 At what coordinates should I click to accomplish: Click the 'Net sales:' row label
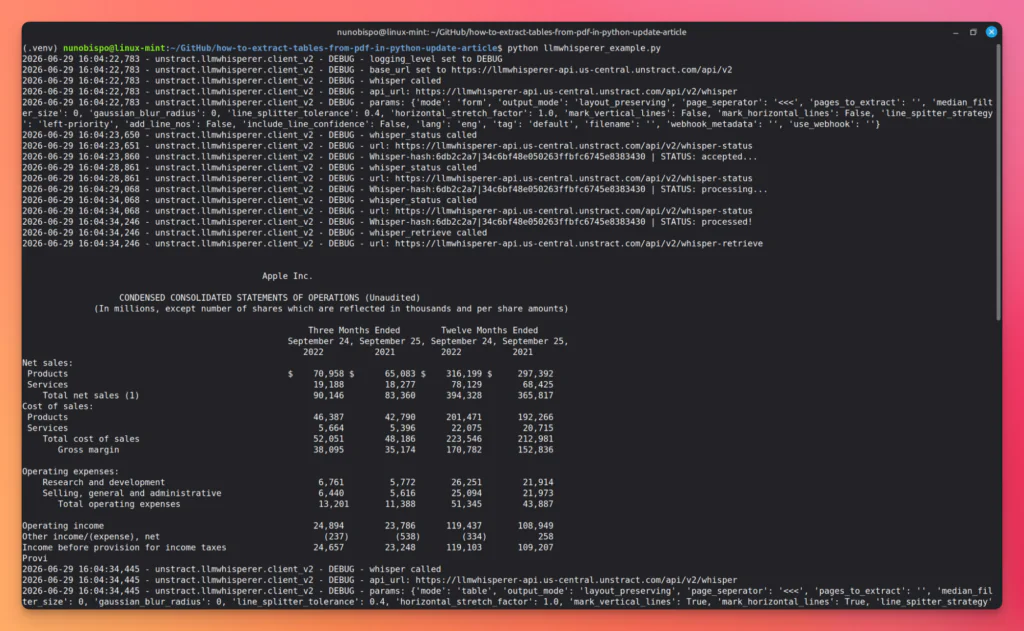pyautogui.click(x=48, y=363)
